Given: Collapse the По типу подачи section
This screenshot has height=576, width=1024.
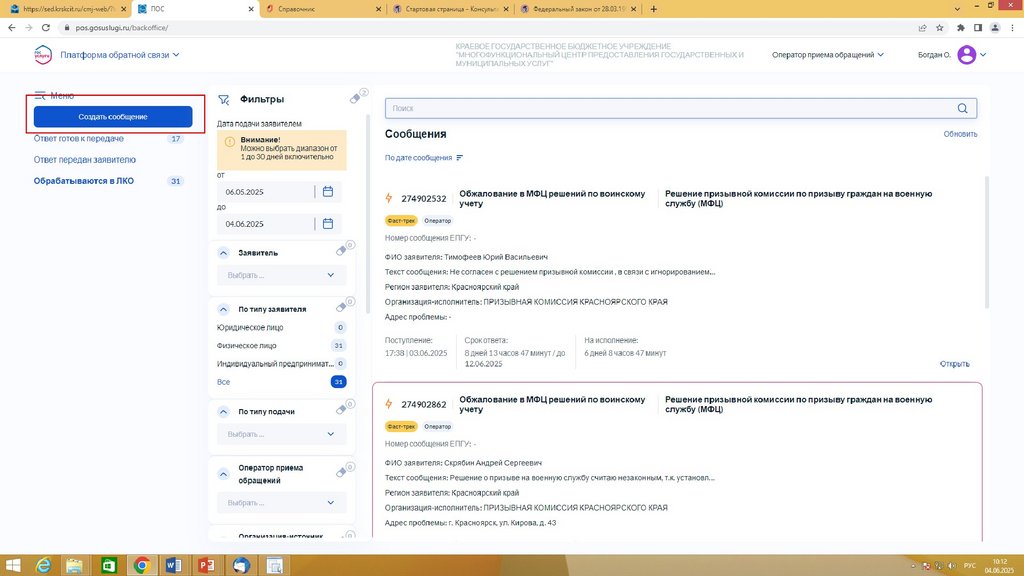Looking at the screenshot, I should click(223, 411).
